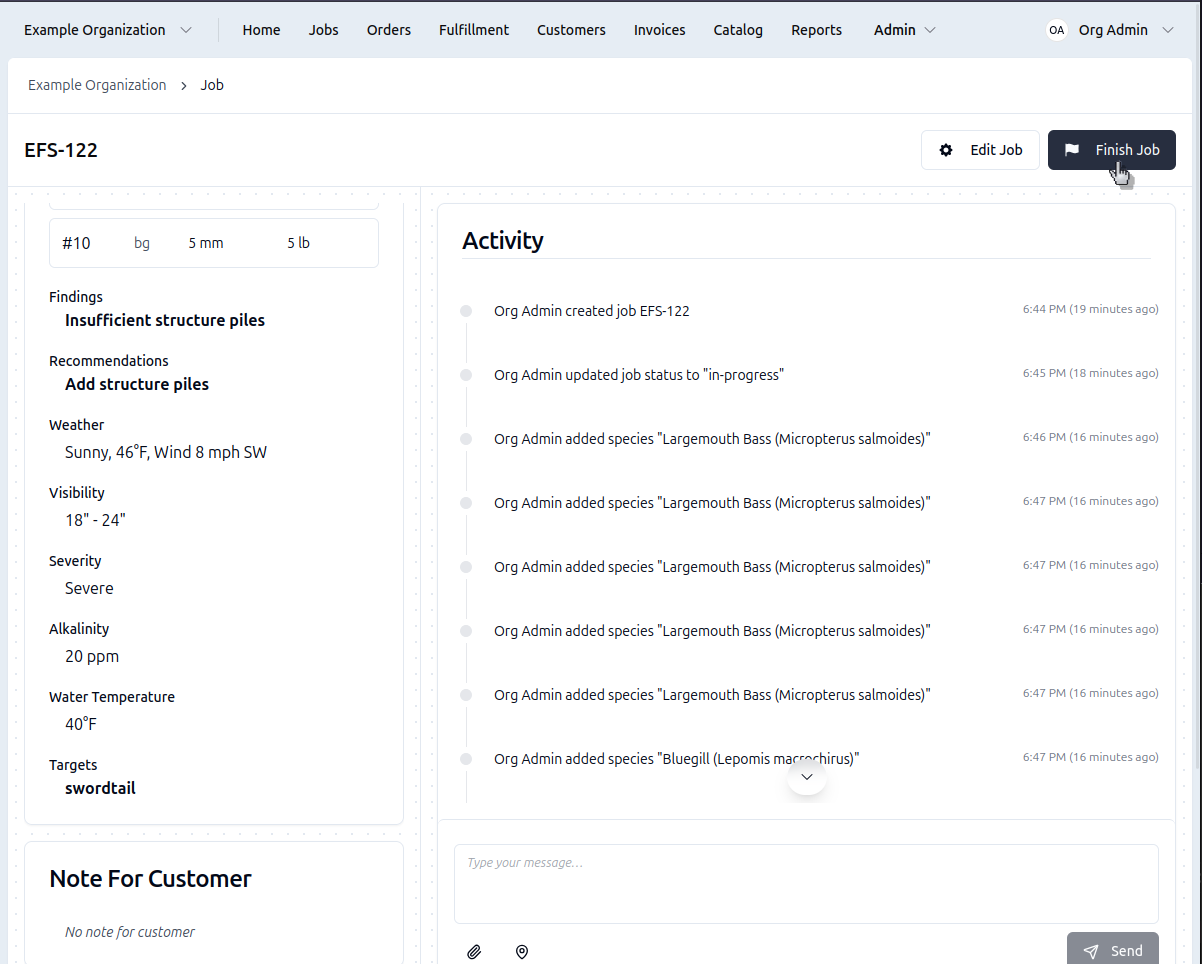Navigate to Orders

tap(388, 30)
